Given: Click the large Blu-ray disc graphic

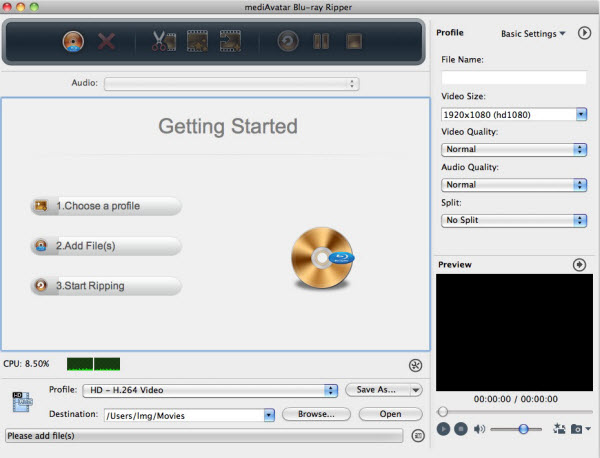Looking at the screenshot, I should (323, 258).
